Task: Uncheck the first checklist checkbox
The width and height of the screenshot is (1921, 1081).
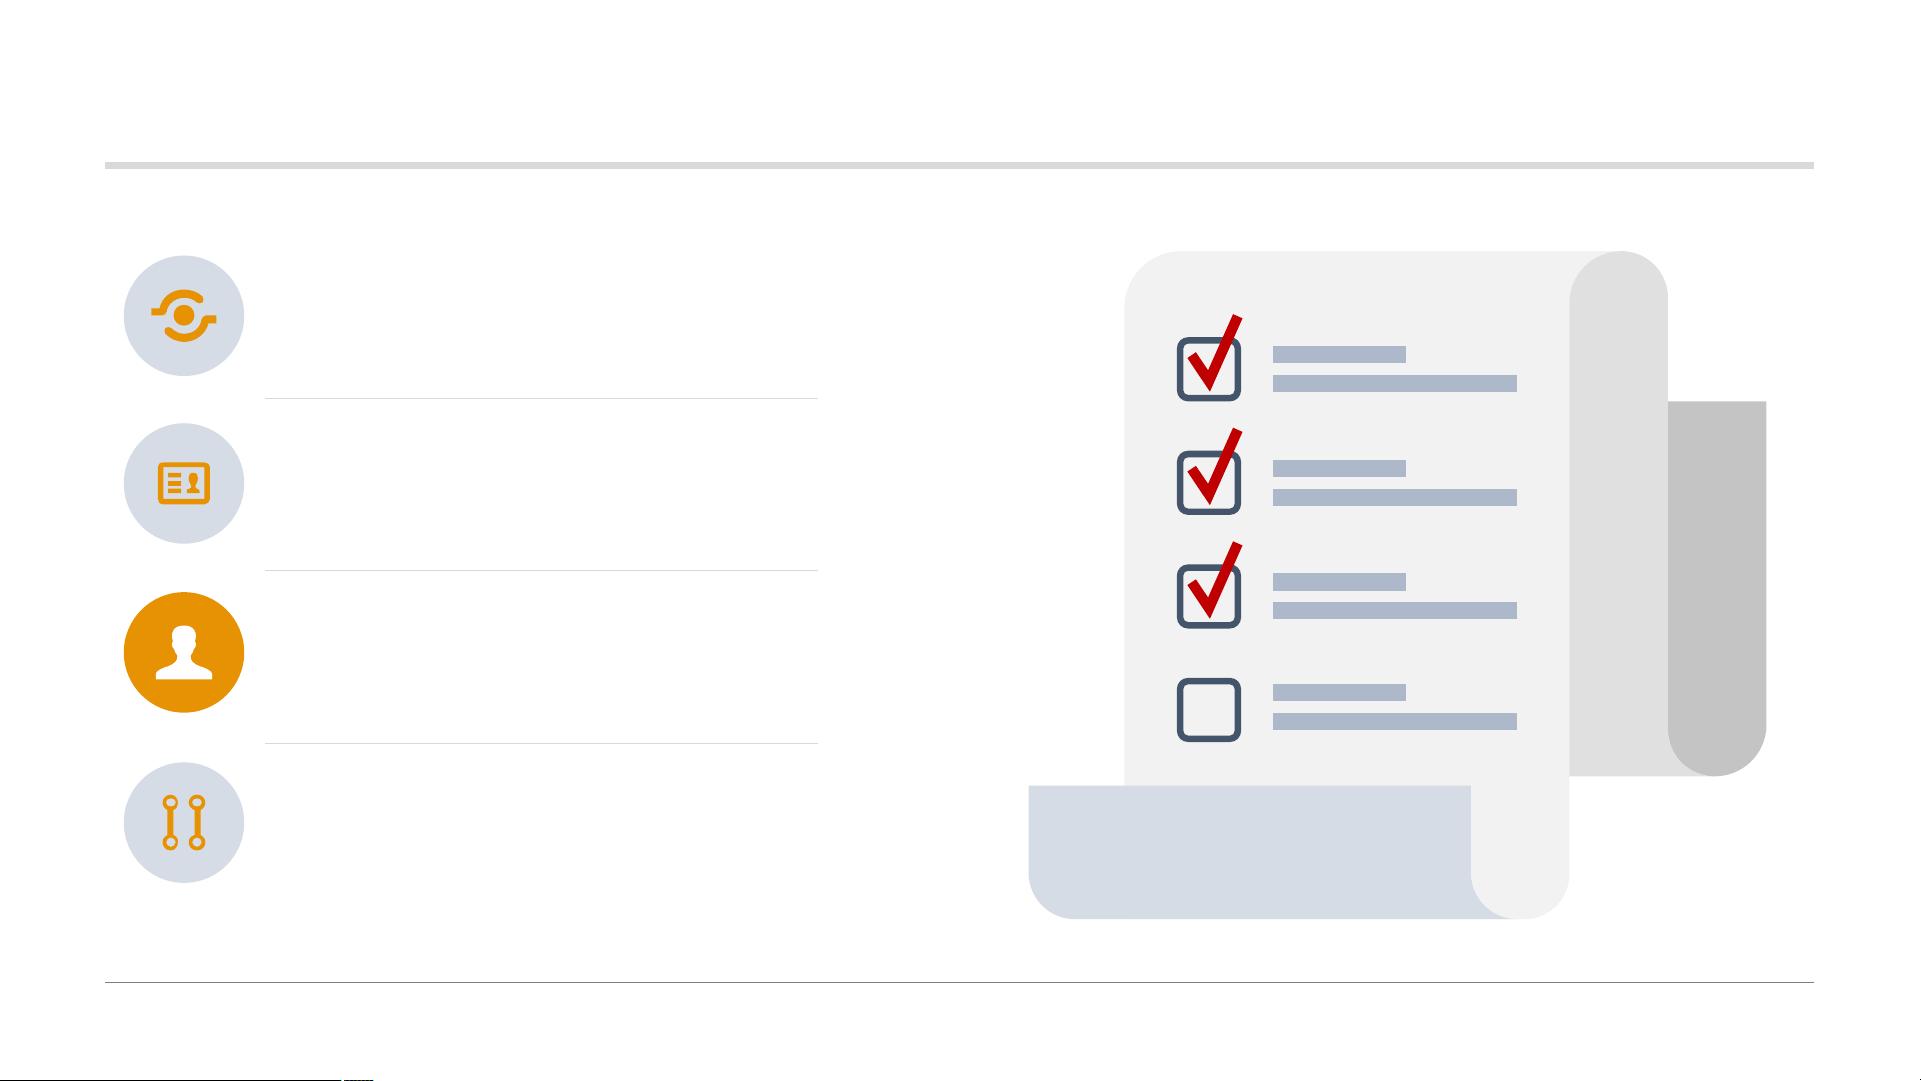Action: coord(1209,370)
